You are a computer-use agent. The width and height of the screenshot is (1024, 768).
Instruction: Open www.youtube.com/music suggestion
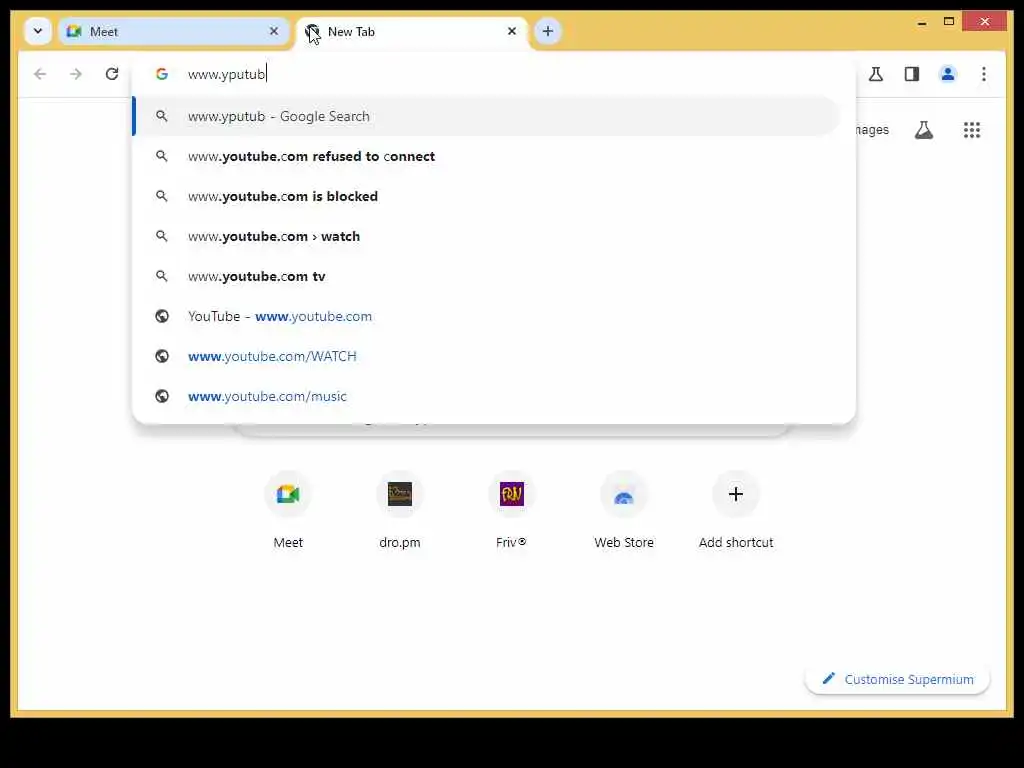pos(487,396)
